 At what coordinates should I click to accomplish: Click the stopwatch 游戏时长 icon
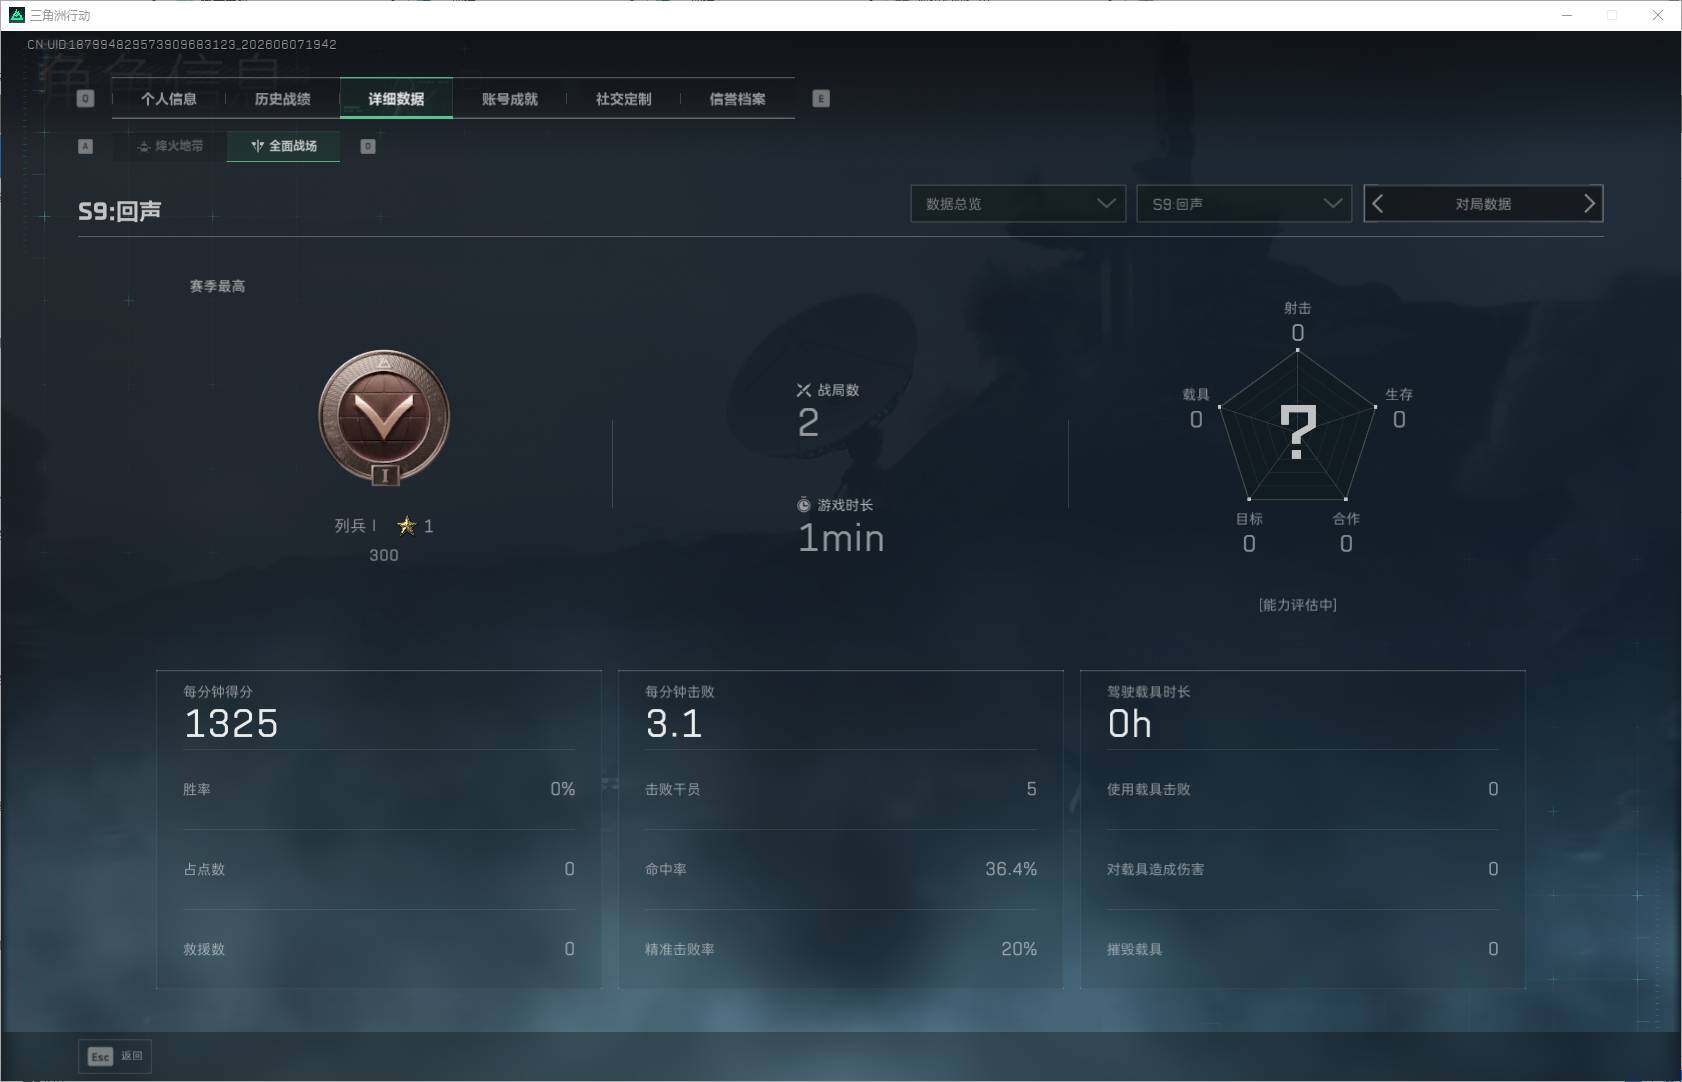tap(803, 505)
